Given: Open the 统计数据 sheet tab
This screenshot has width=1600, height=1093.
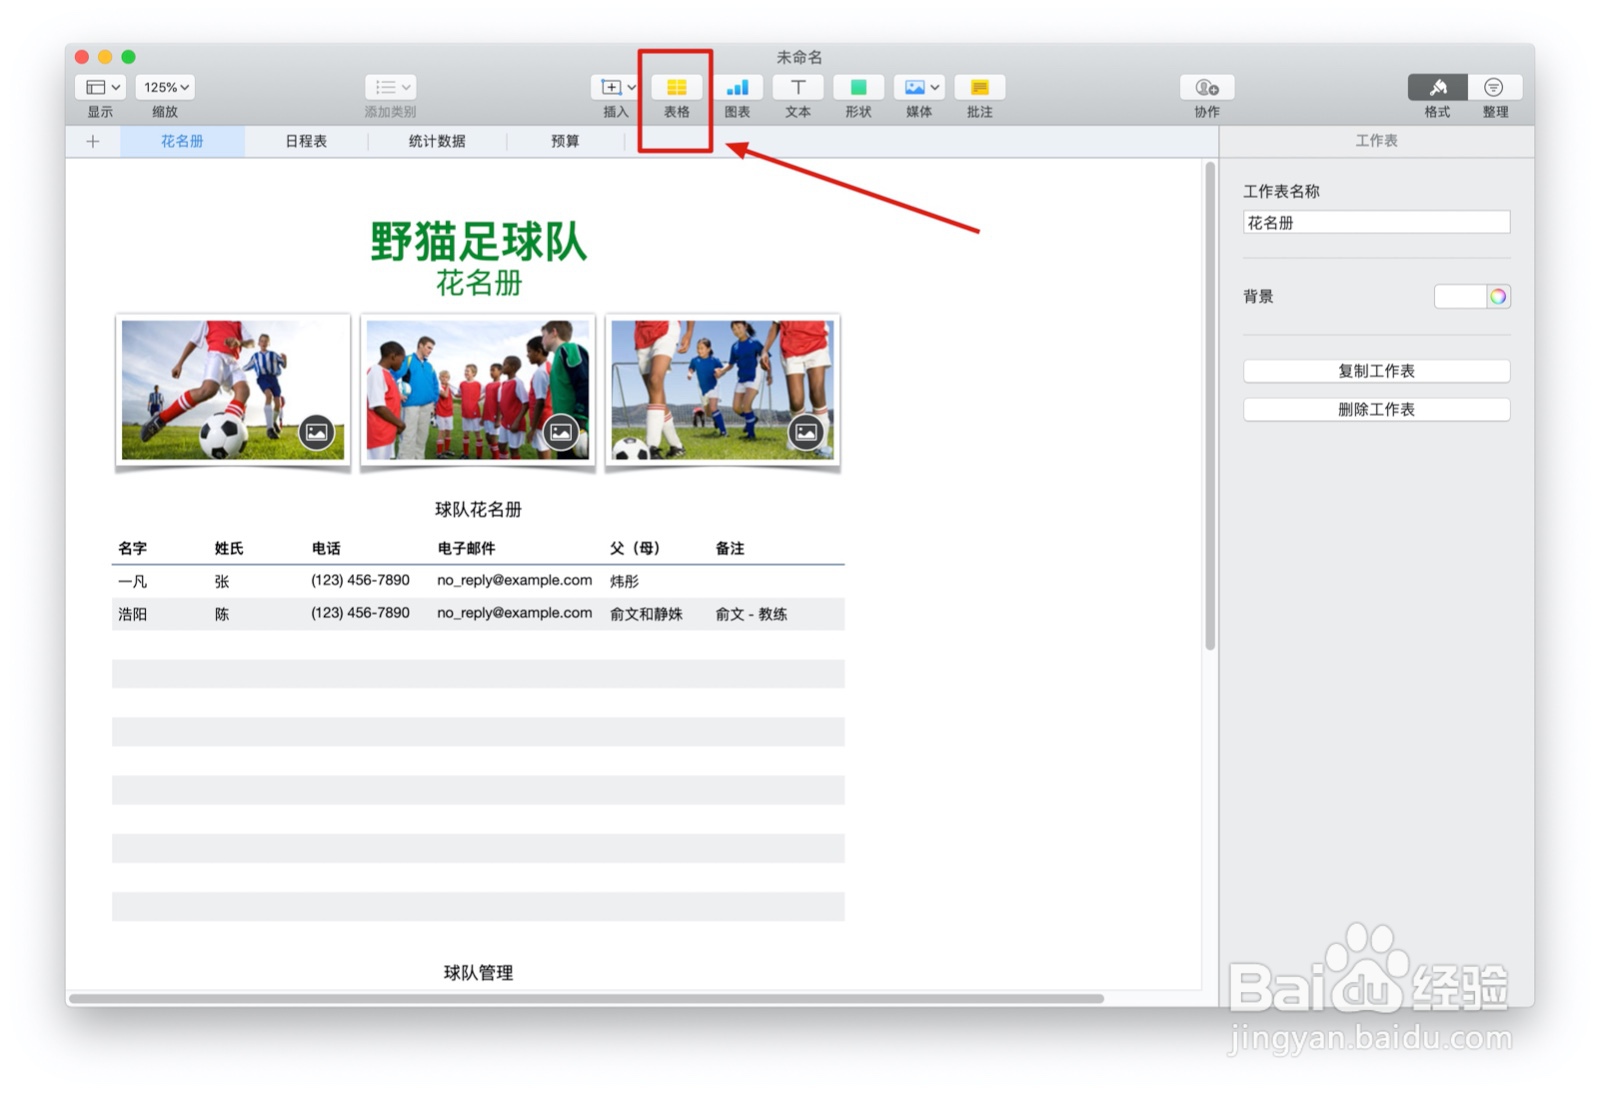Looking at the screenshot, I should pos(437,141).
